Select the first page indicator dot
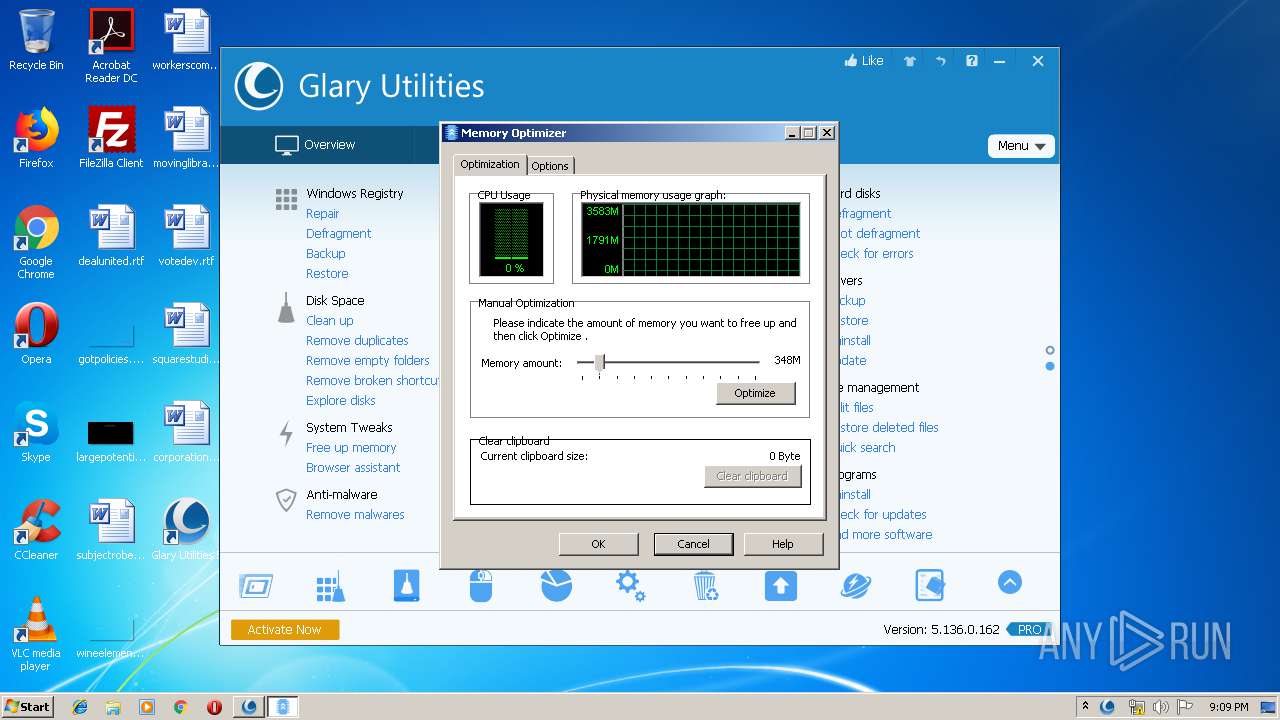Viewport: 1280px width, 720px height. coord(1050,350)
